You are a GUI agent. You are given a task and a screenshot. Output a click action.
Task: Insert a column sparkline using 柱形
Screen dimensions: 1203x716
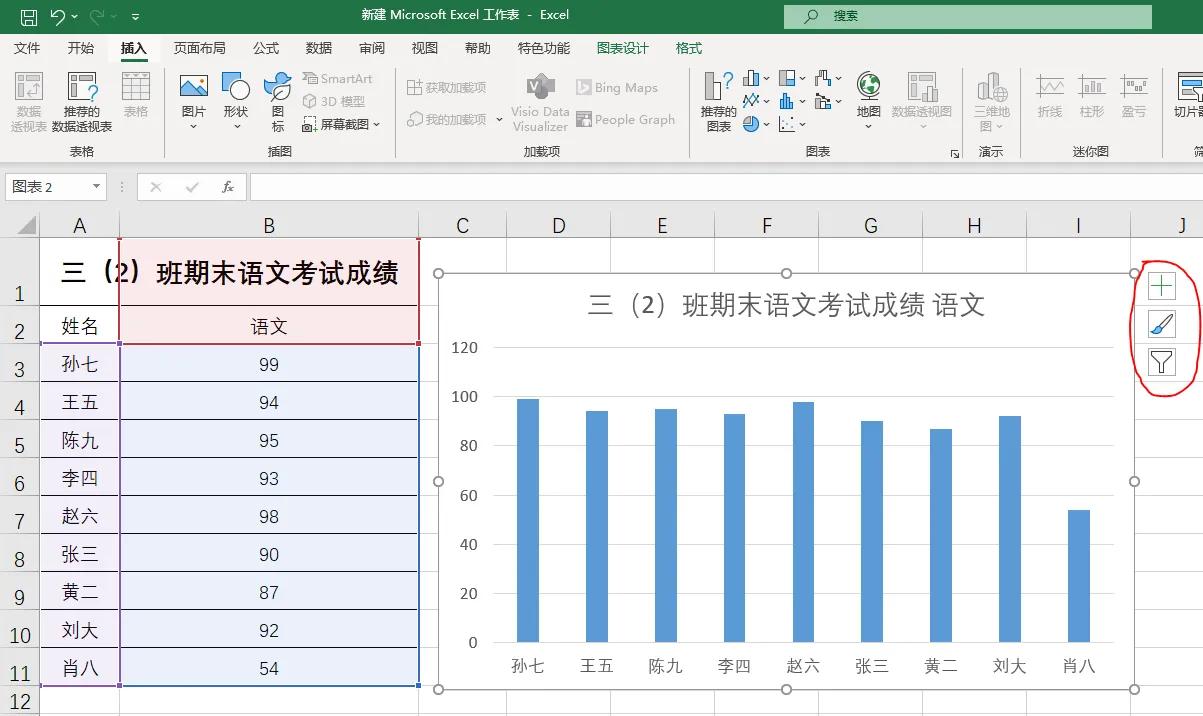(1091, 98)
